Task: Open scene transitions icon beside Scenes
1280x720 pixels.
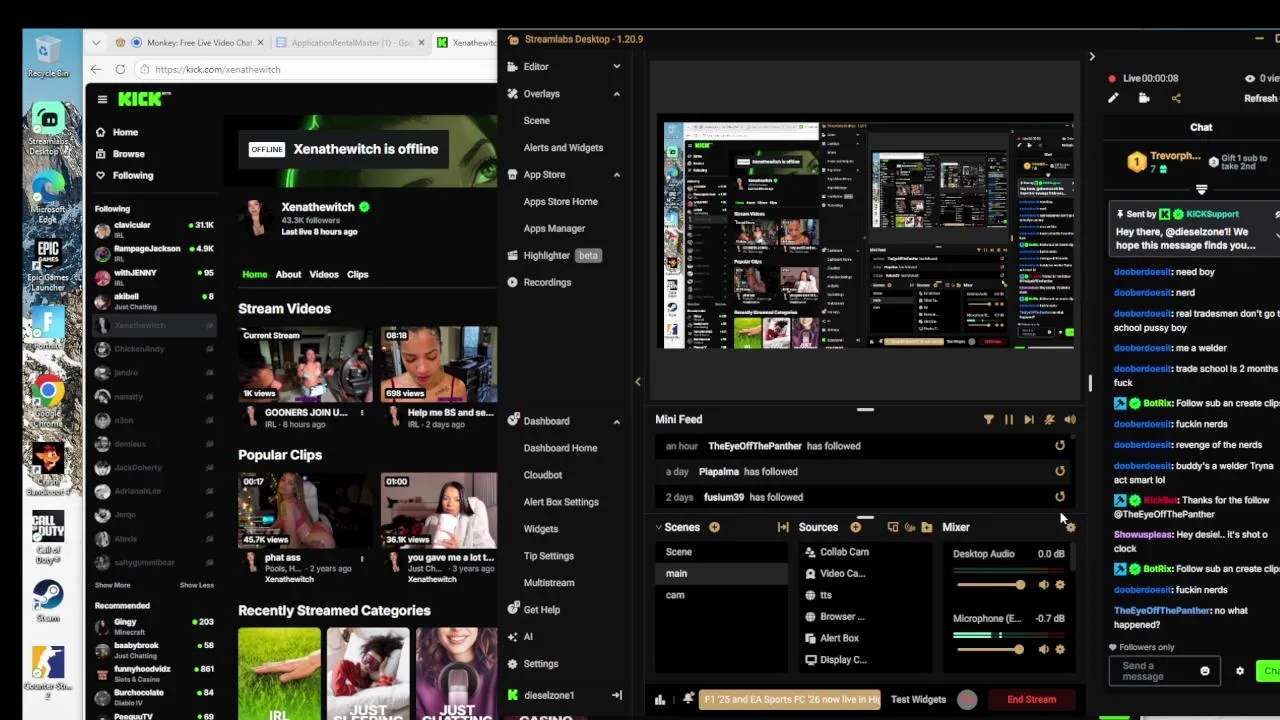Action: pos(783,527)
